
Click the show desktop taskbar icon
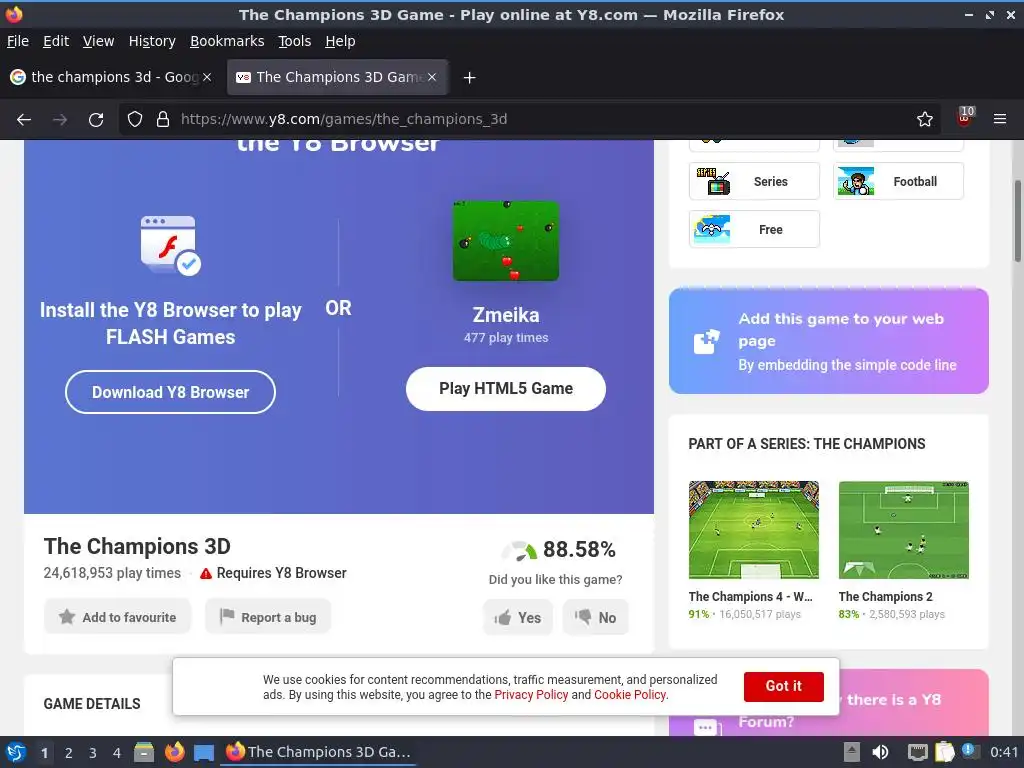(x=204, y=752)
